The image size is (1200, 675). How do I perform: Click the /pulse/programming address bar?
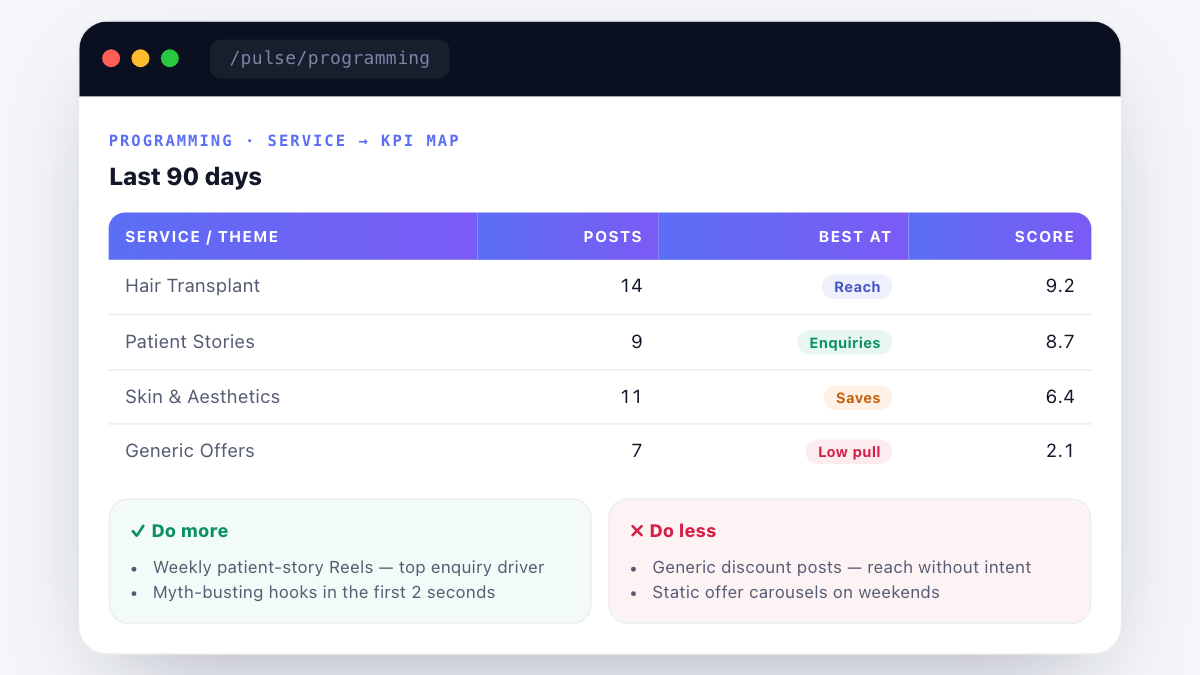pos(330,59)
